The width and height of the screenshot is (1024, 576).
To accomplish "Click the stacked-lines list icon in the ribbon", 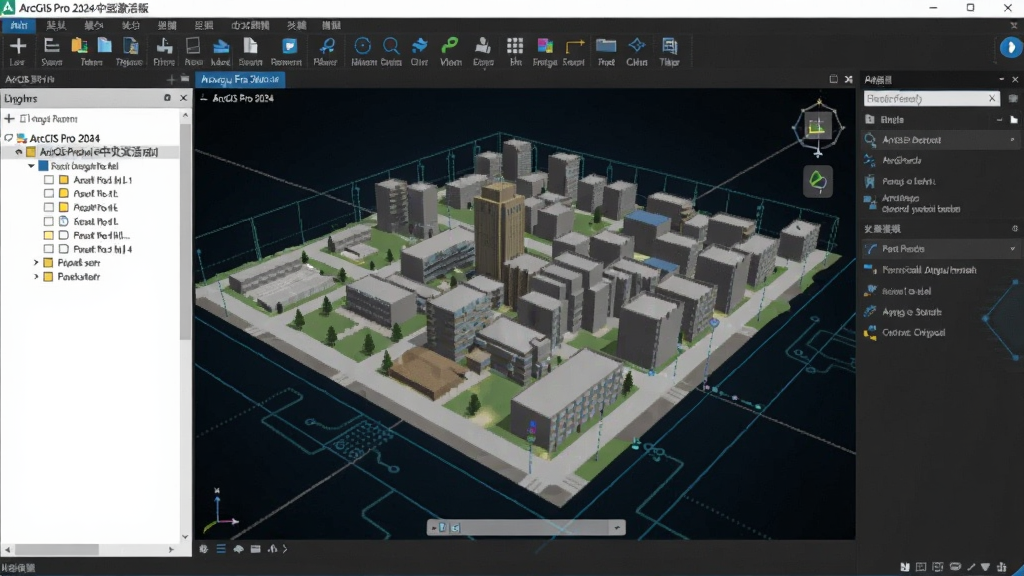I will [51, 46].
